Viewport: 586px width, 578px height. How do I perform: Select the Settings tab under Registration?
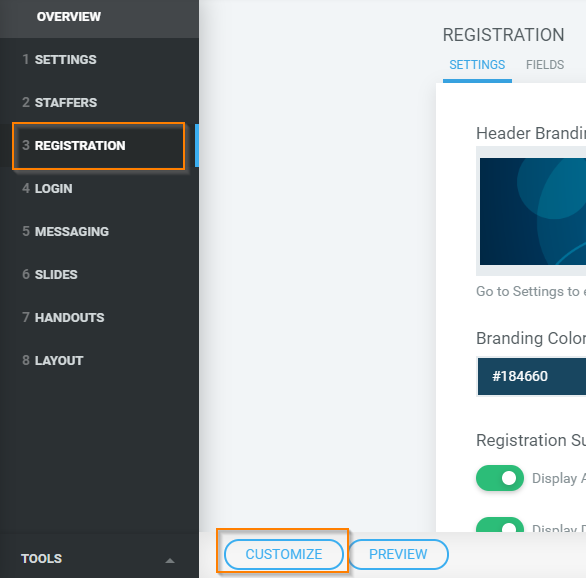point(477,65)
